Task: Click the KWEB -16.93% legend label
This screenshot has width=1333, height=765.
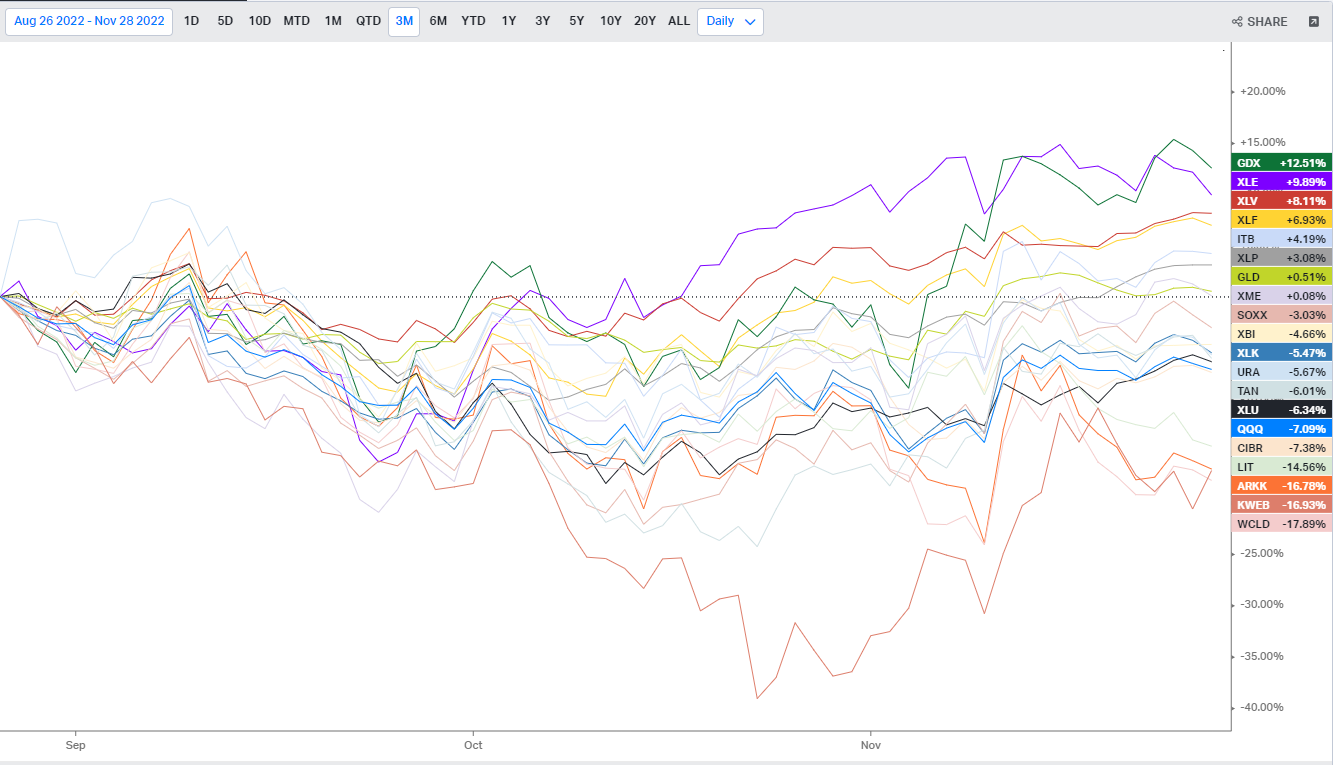Action: tap(1281, 505)
